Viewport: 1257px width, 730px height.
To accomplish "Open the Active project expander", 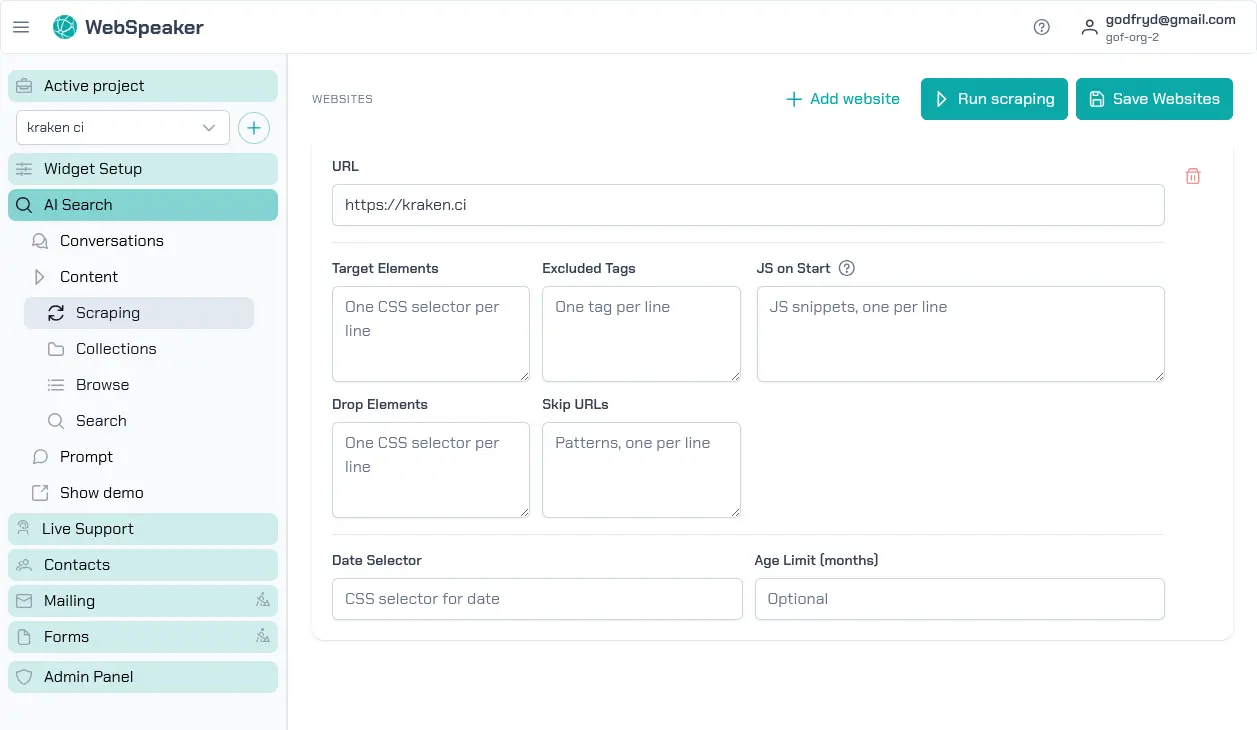I will pyautogui.click(x=142, y=85).
